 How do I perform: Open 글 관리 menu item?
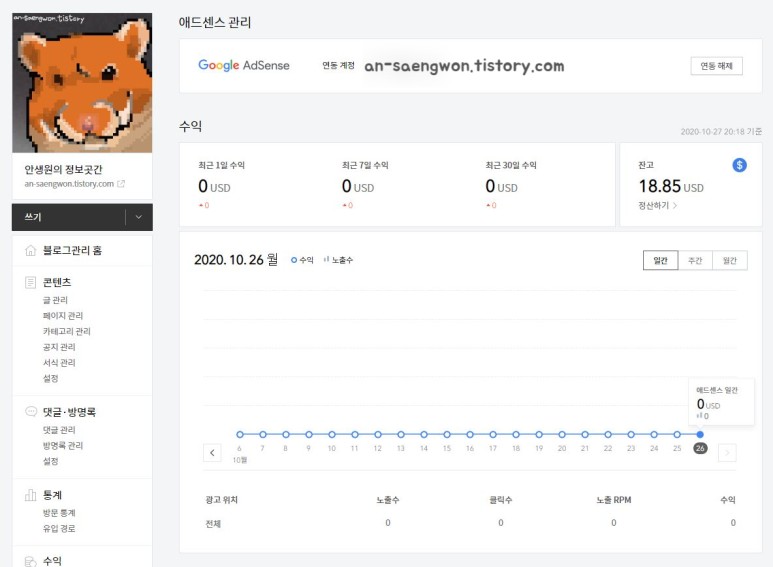point(55,300)
